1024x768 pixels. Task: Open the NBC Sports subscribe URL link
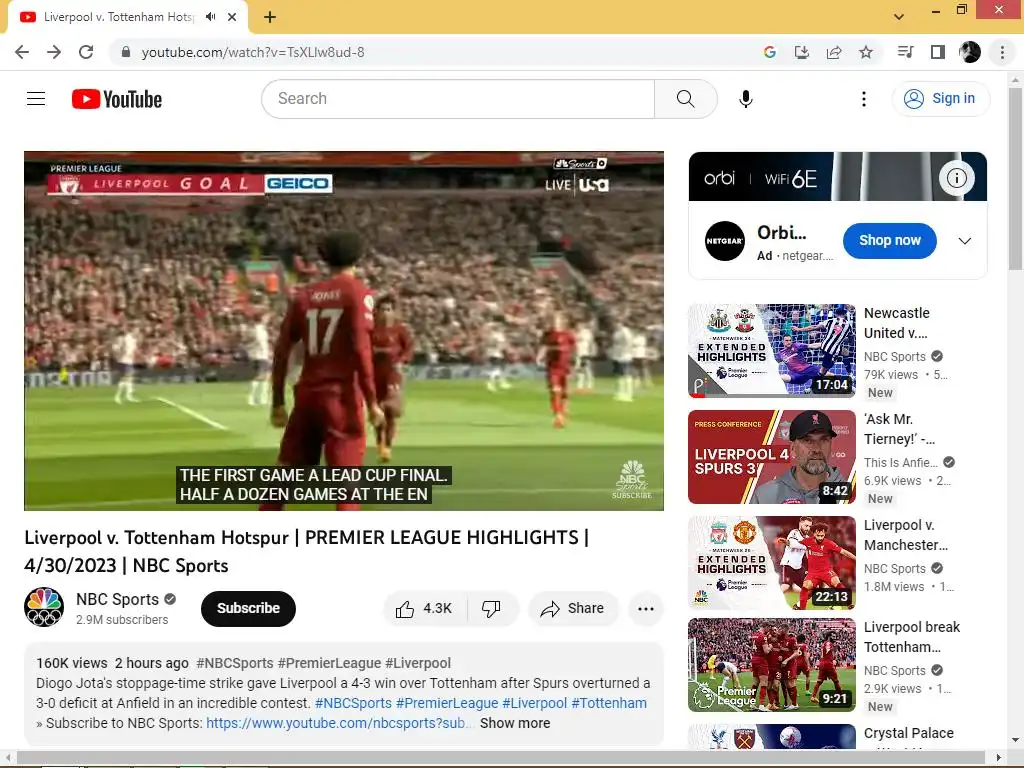(x=339, y=723)
